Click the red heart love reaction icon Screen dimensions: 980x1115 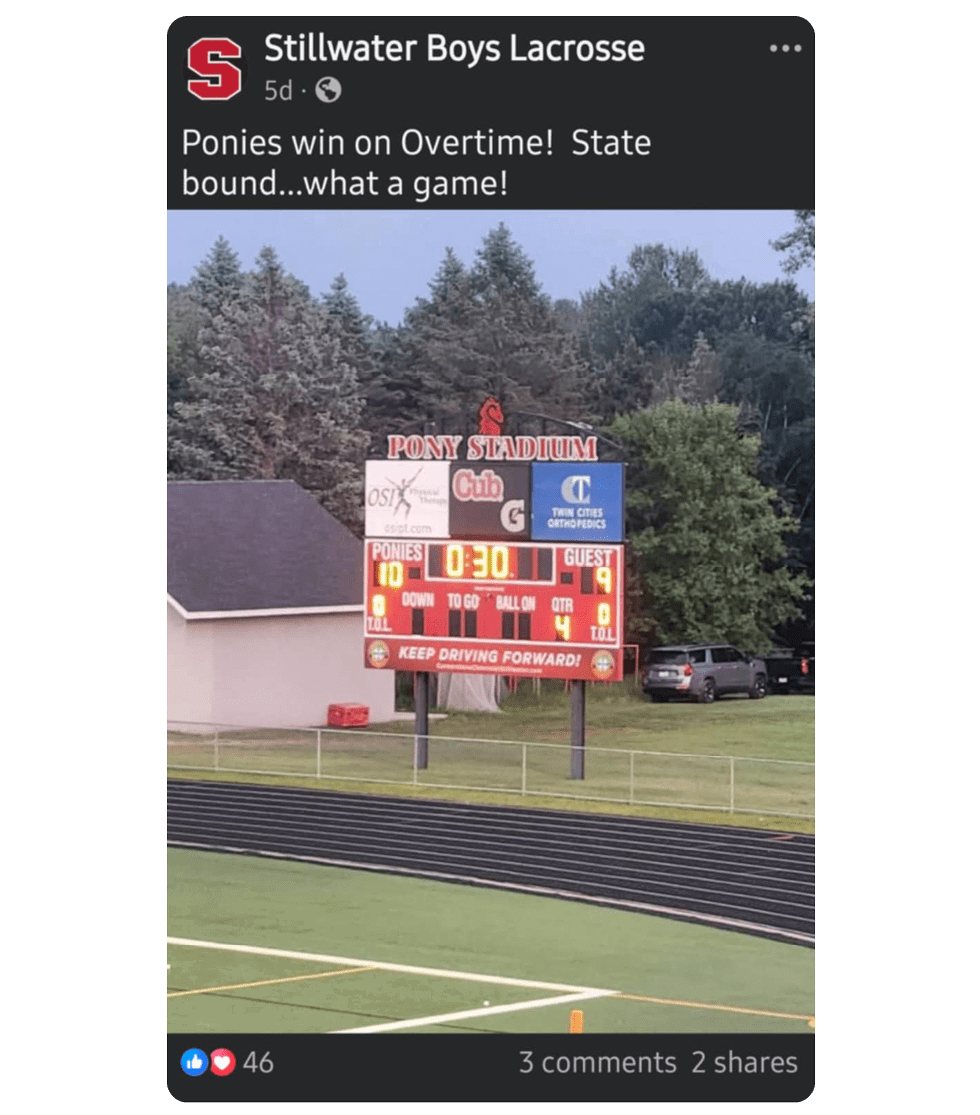pos(222,1062)
